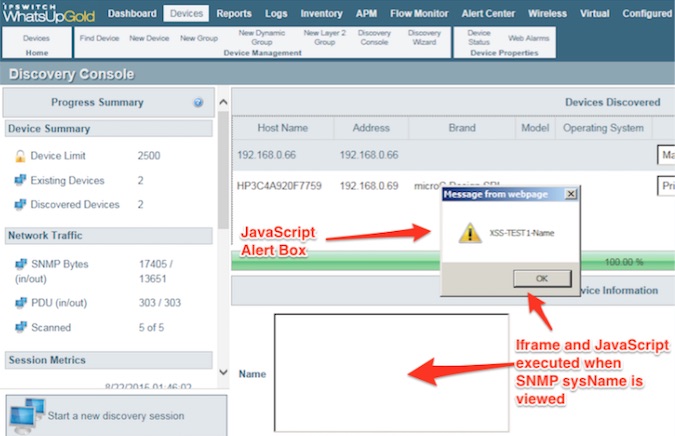Start a new discovery session
Viewport: 675px width, 436px height.
pyautogui.click(x=113, y=415)
